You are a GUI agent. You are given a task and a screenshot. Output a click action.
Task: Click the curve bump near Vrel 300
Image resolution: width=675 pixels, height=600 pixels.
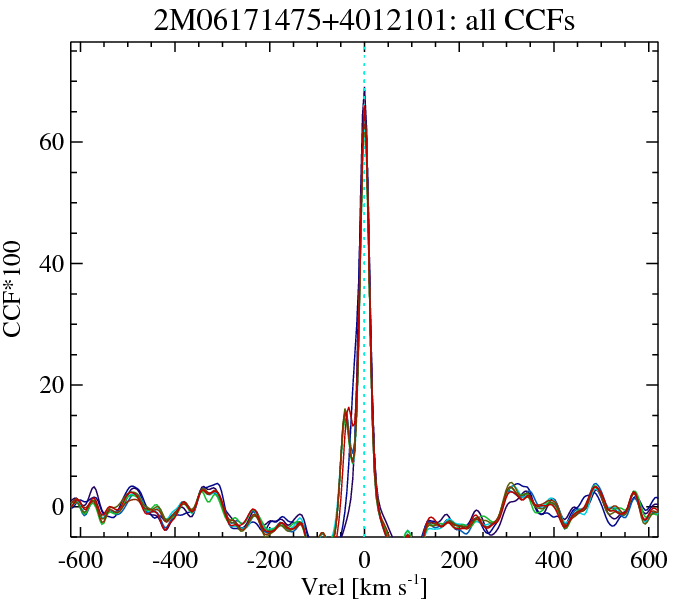click(510, 485)
